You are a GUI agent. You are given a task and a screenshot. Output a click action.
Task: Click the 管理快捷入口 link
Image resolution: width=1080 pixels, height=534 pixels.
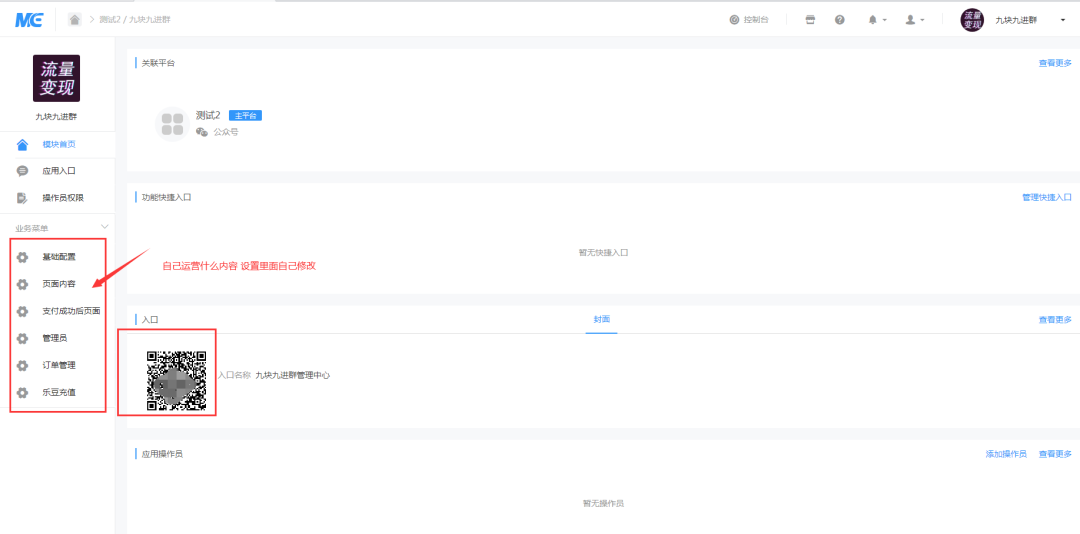tap(1047, 197)
